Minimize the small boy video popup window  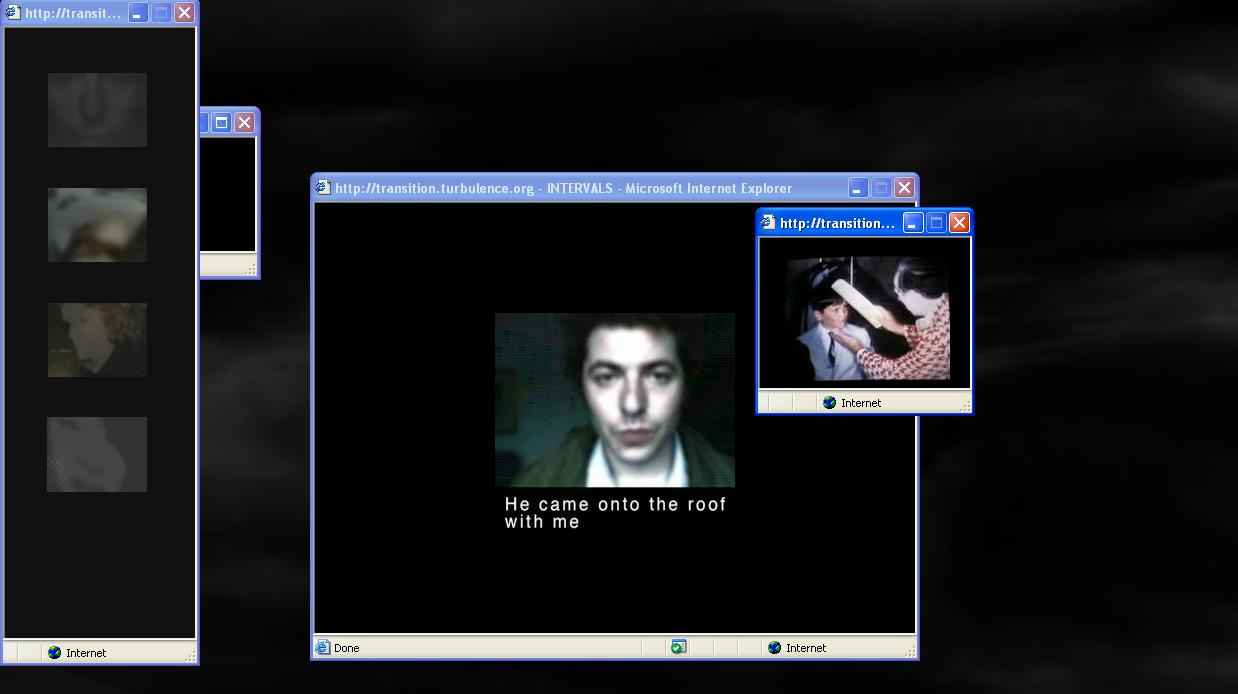(x=913, y=223)
